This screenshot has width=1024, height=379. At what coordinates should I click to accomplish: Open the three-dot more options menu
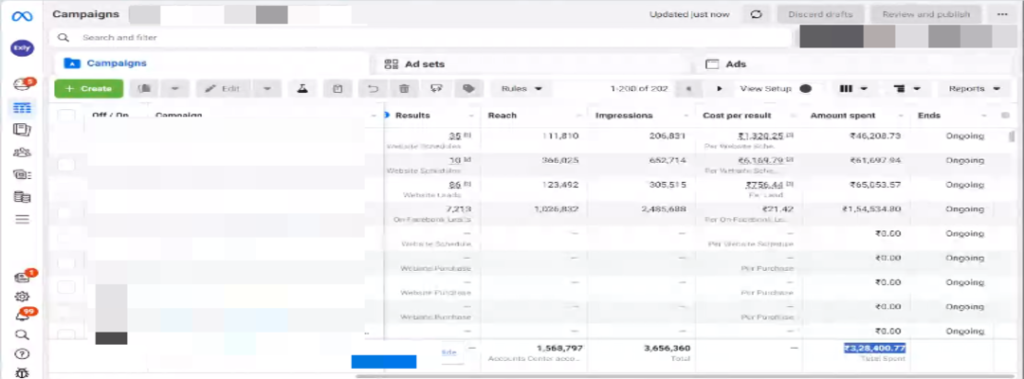tap(1002, 14)
